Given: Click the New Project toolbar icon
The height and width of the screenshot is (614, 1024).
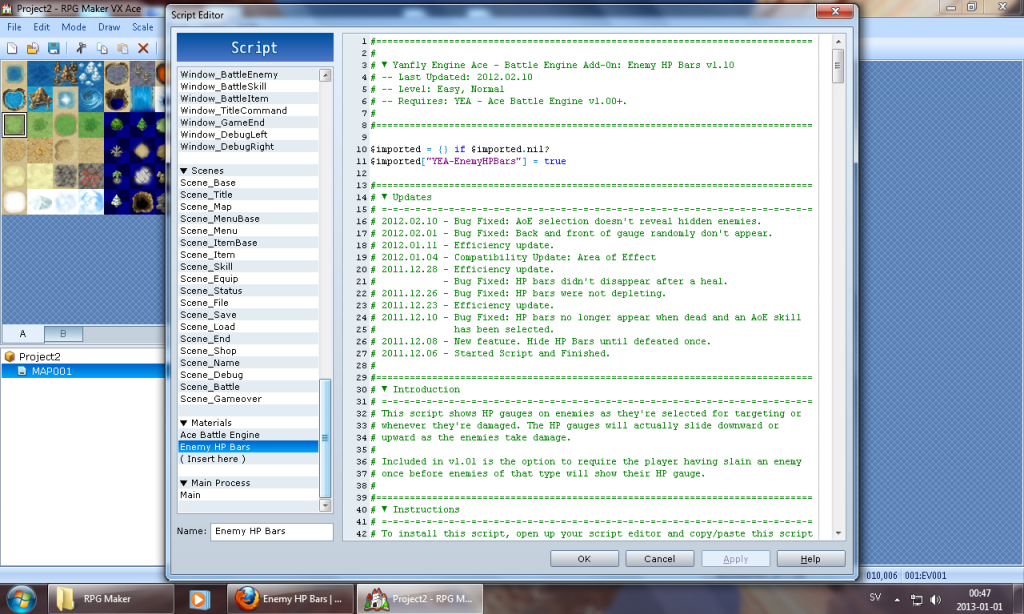Looking at the screenshot, I should coord(12,48).
